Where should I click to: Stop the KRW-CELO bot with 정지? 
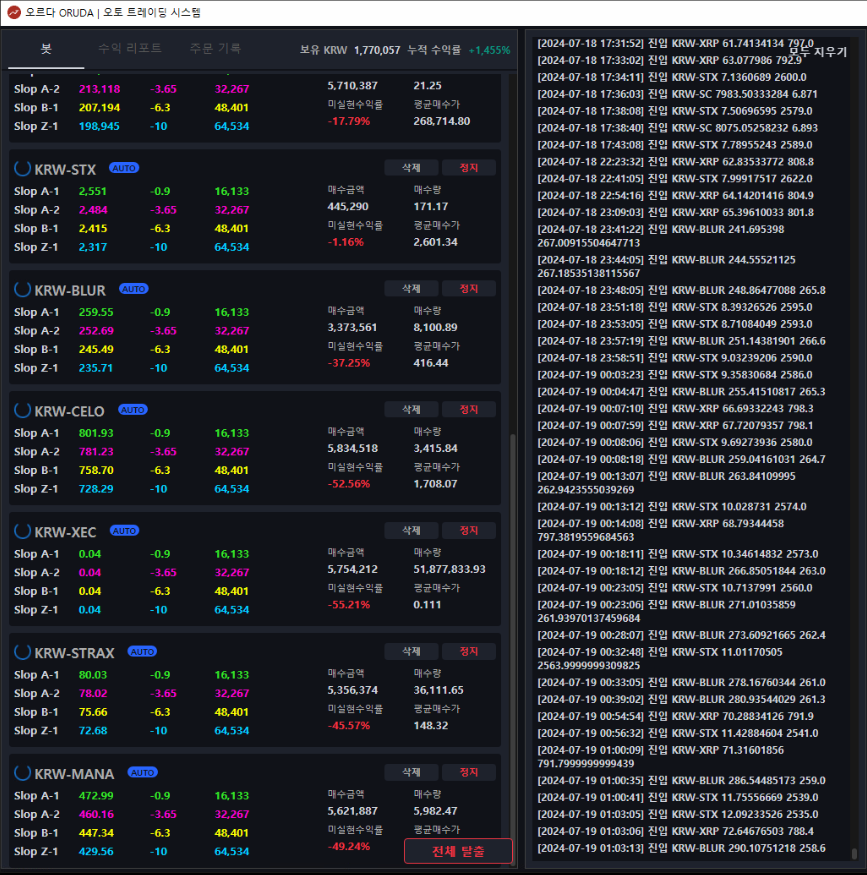point(469,410)
